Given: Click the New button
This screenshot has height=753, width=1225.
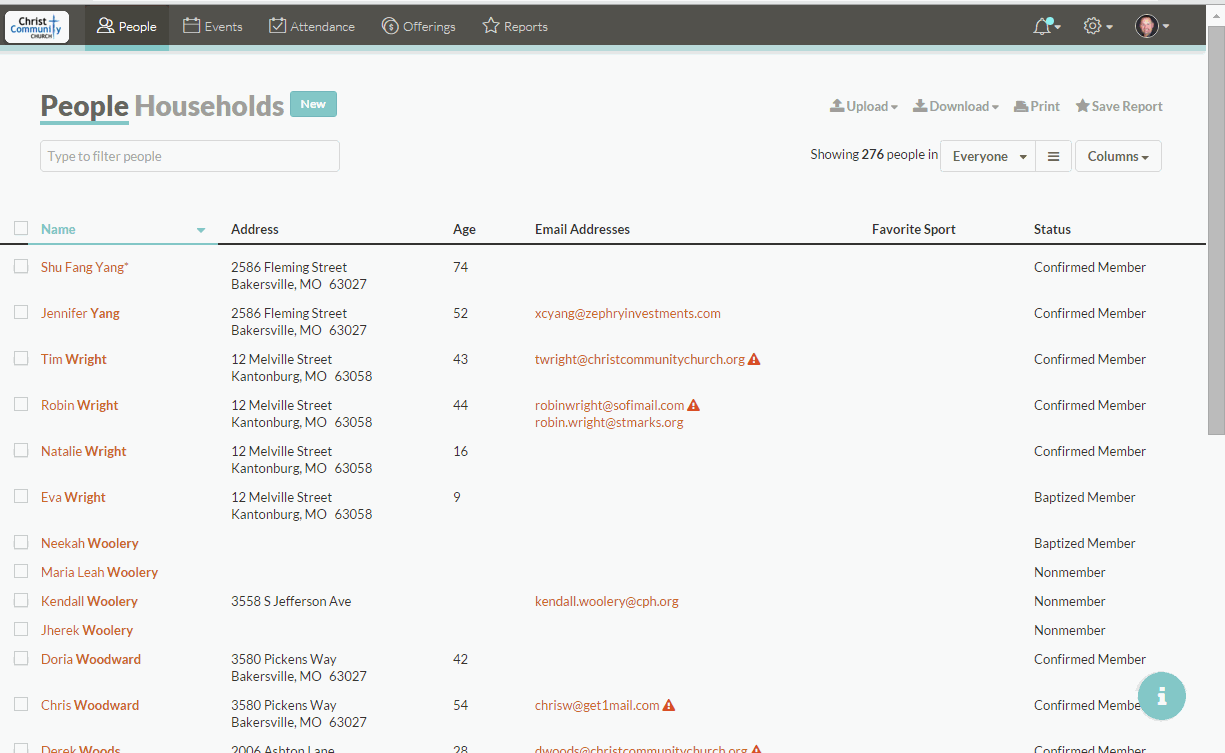Looking at the screenshot, I should point(313,103).
